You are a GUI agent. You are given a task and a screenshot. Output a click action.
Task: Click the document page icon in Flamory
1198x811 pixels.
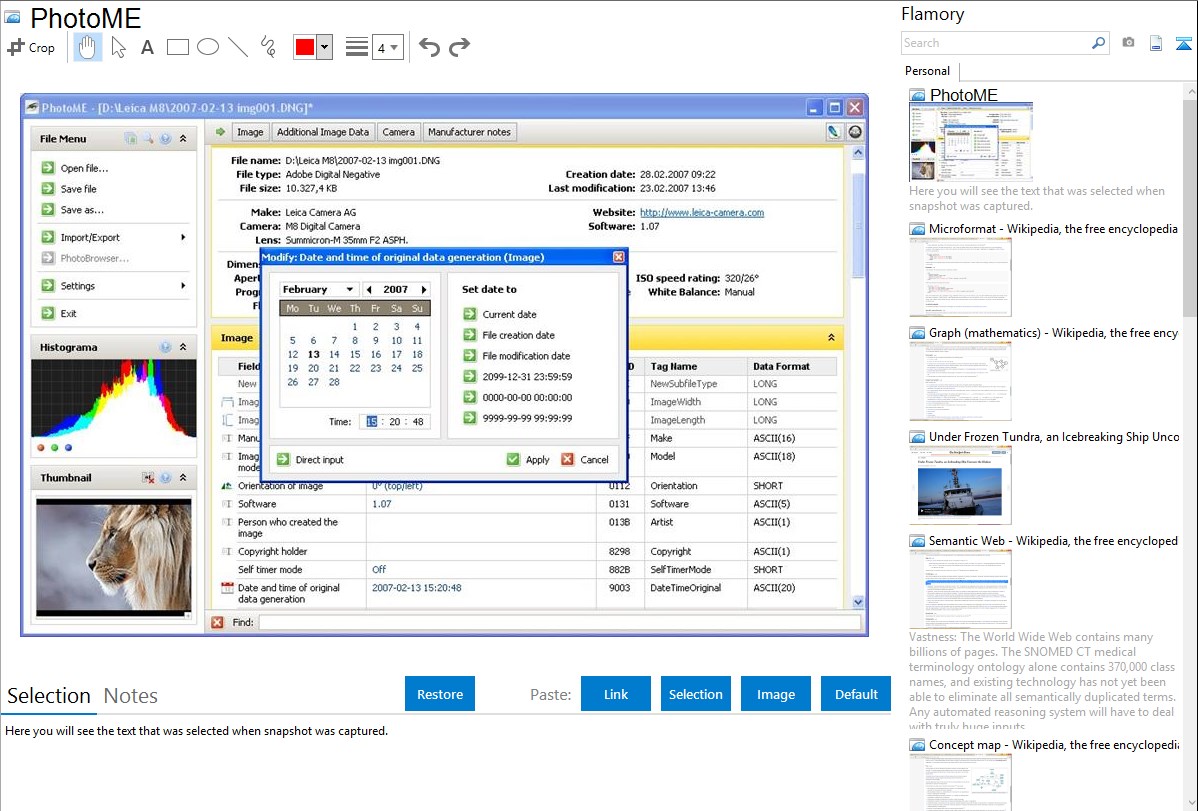tap(1156, 43)
